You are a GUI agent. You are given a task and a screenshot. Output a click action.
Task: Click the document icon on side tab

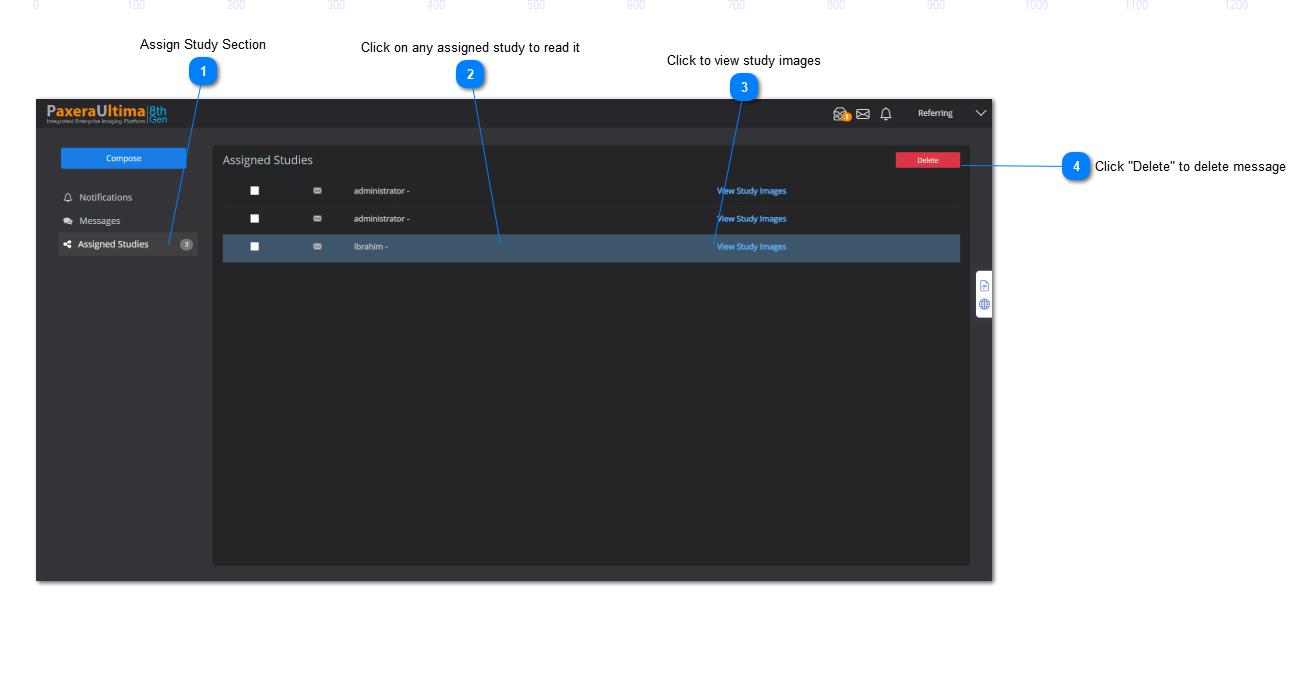tap(984, 286)
